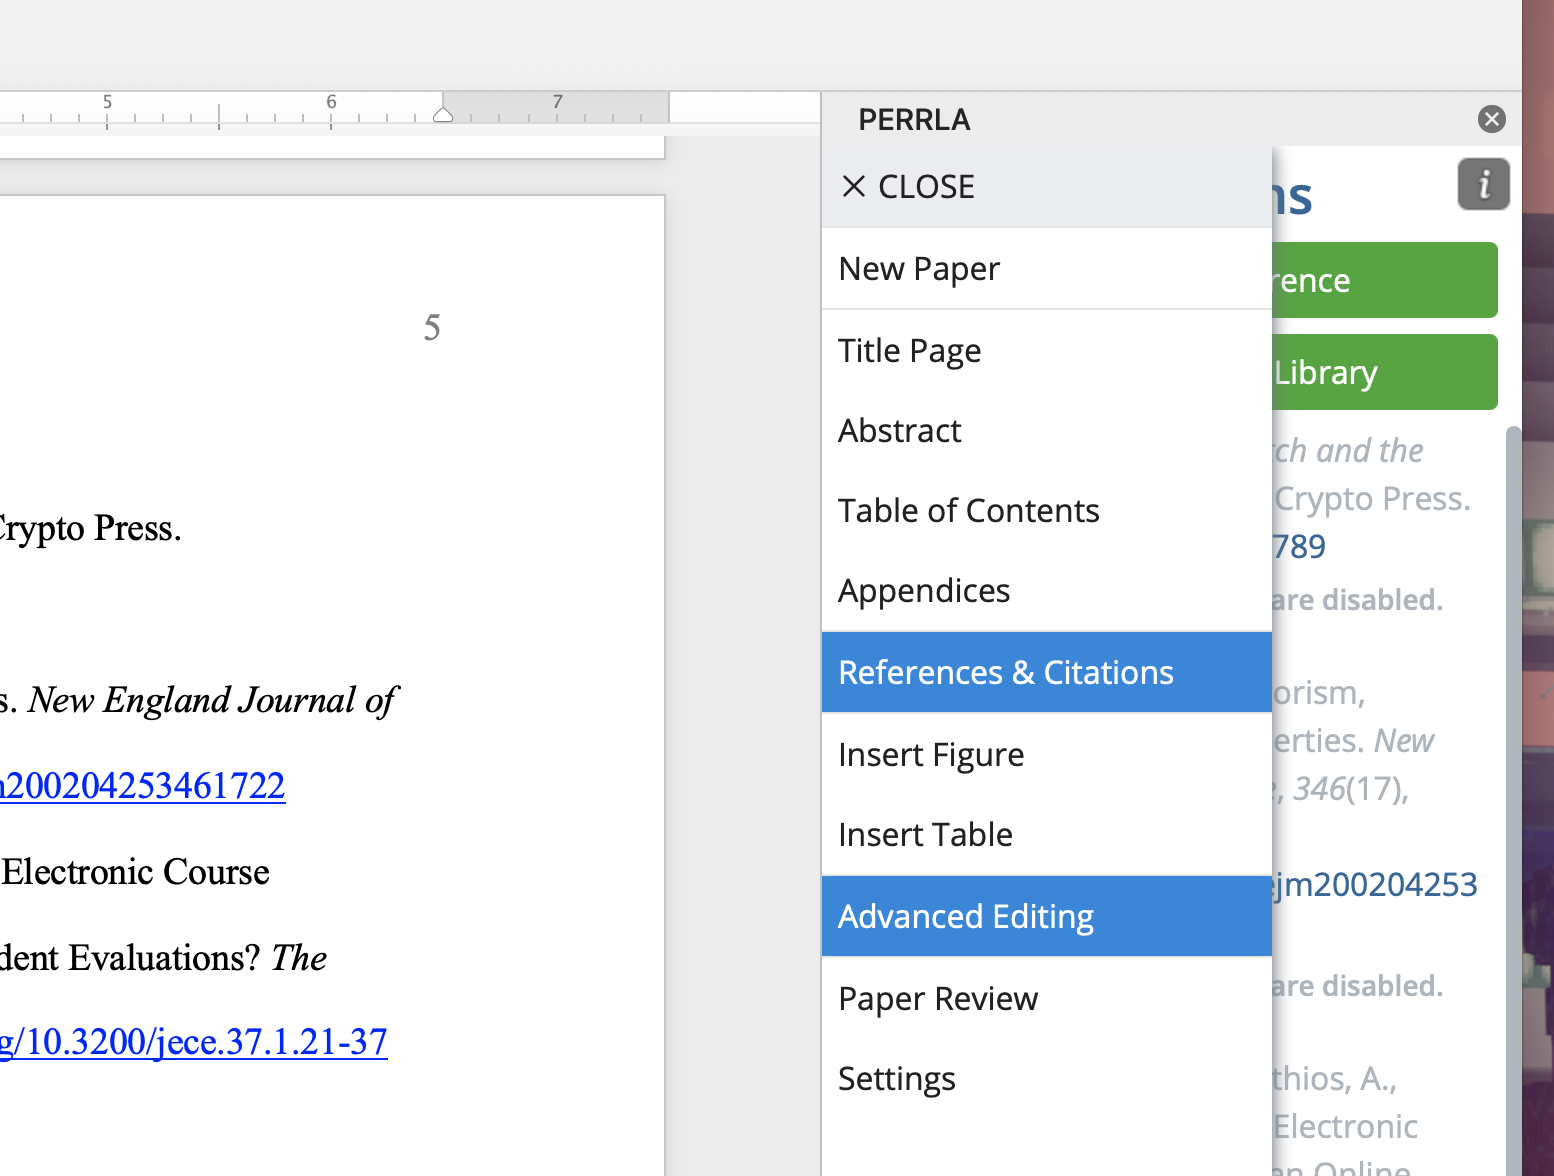Image resolution: width=1554 pixels, height=1176 pixels.
Task: Click 'dent Evaluations? The' document text
Action: [164, 958]
